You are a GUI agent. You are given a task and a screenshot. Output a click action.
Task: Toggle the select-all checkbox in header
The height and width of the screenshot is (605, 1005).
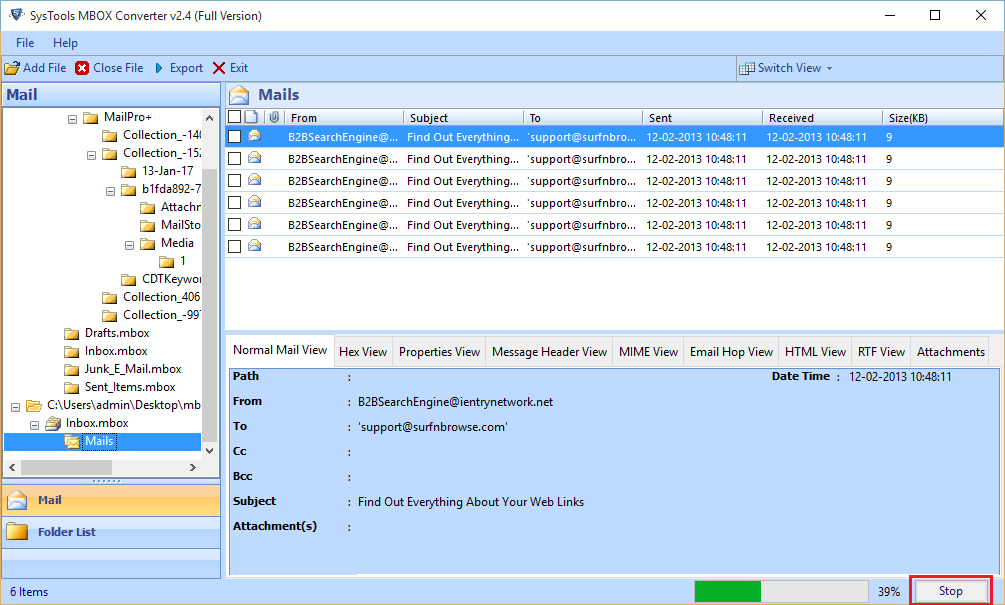[x=234, y=117]
